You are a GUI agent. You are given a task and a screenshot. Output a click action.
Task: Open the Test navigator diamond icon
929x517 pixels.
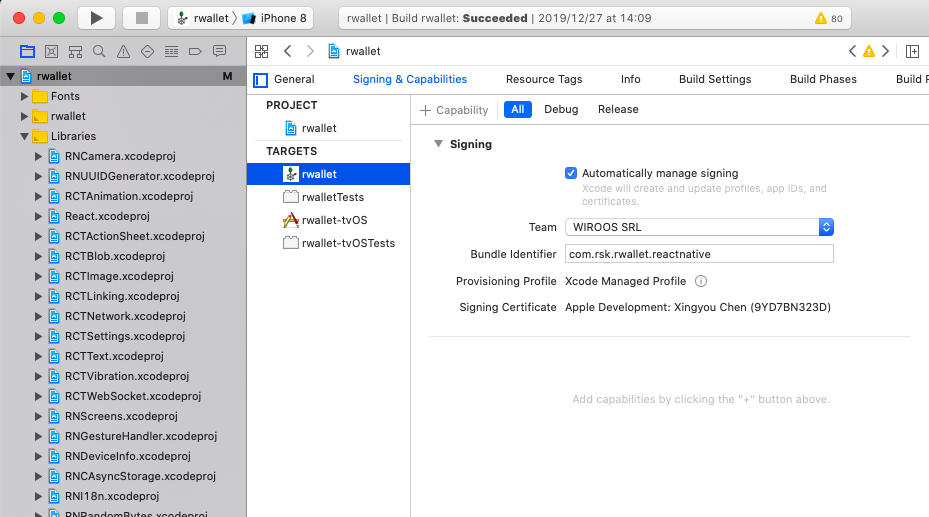tap(148, 52)
